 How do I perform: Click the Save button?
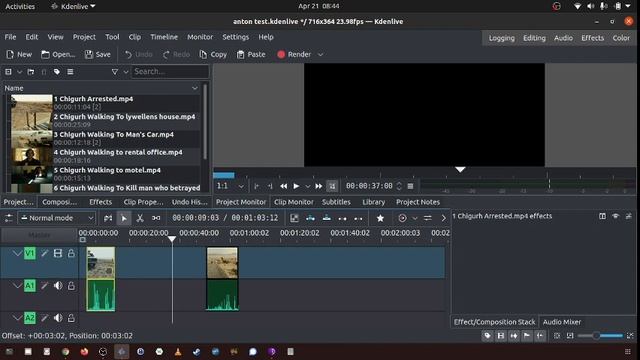click(98, 54)
